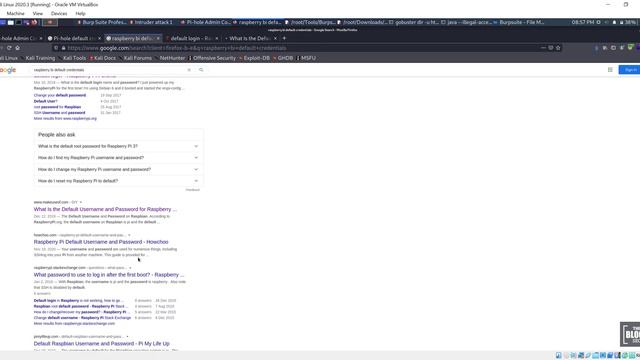
Task: Open the Google apps grid
Action: (x=610, y=70)
